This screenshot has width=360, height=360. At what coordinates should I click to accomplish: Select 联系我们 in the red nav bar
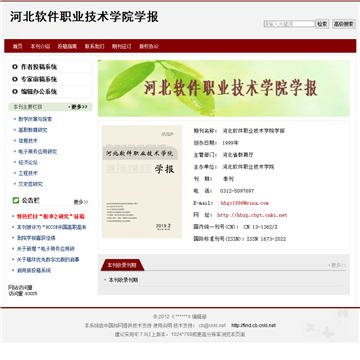click(x=94, y=46)
